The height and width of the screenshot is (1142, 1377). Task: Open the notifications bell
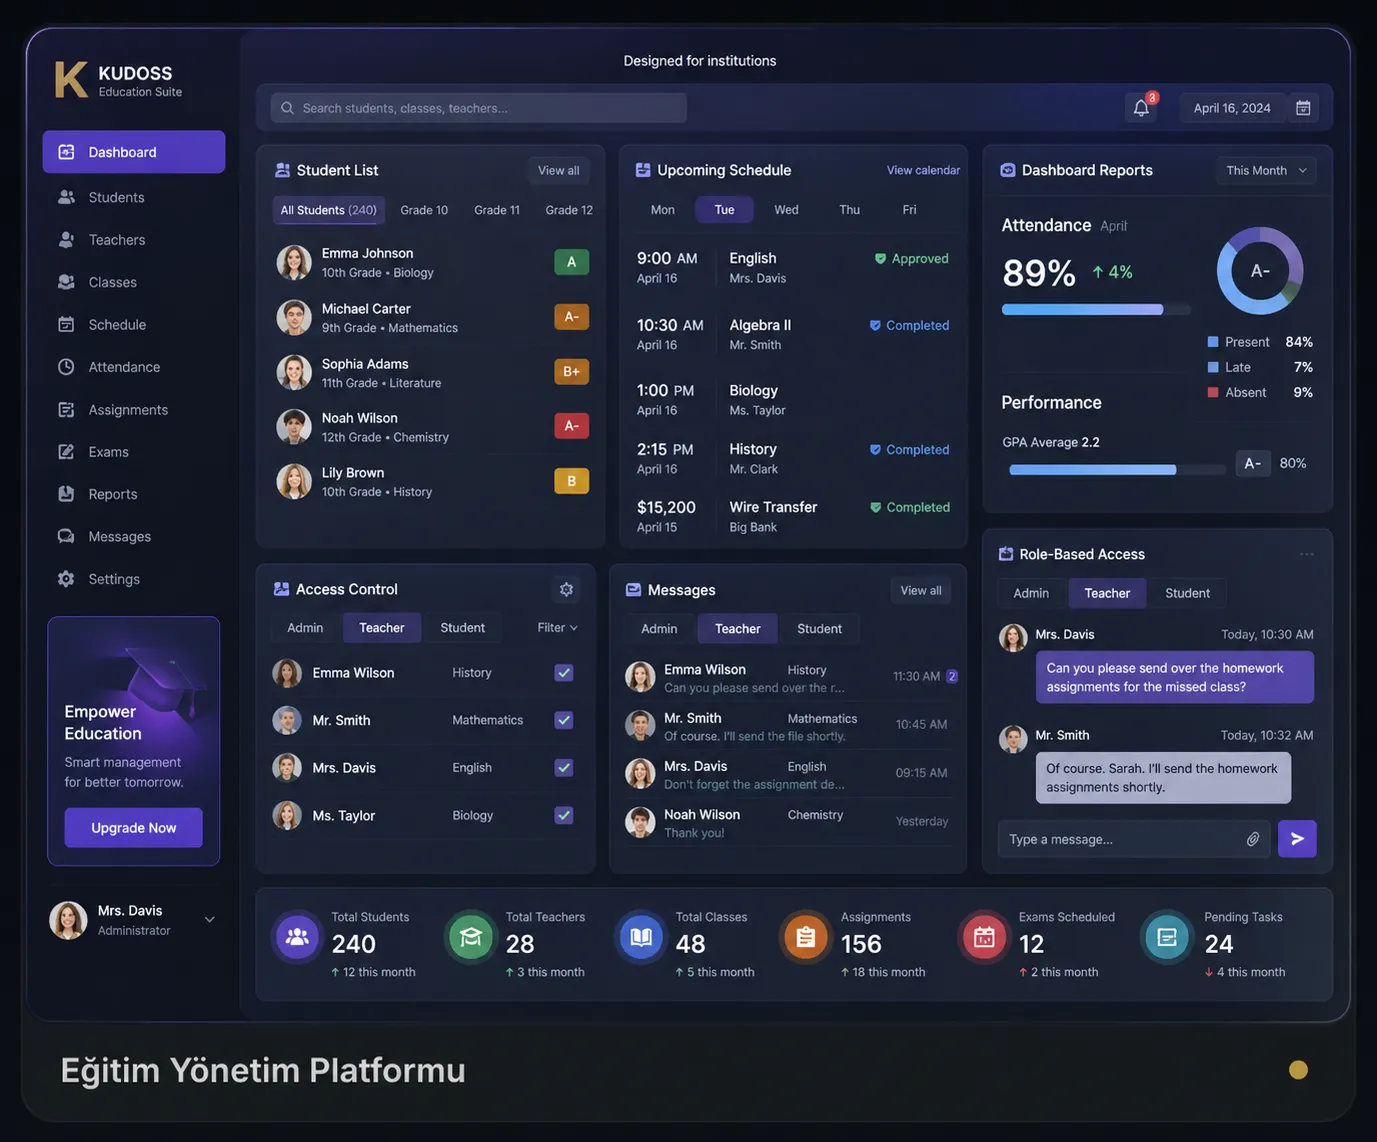click(1141, 108)
